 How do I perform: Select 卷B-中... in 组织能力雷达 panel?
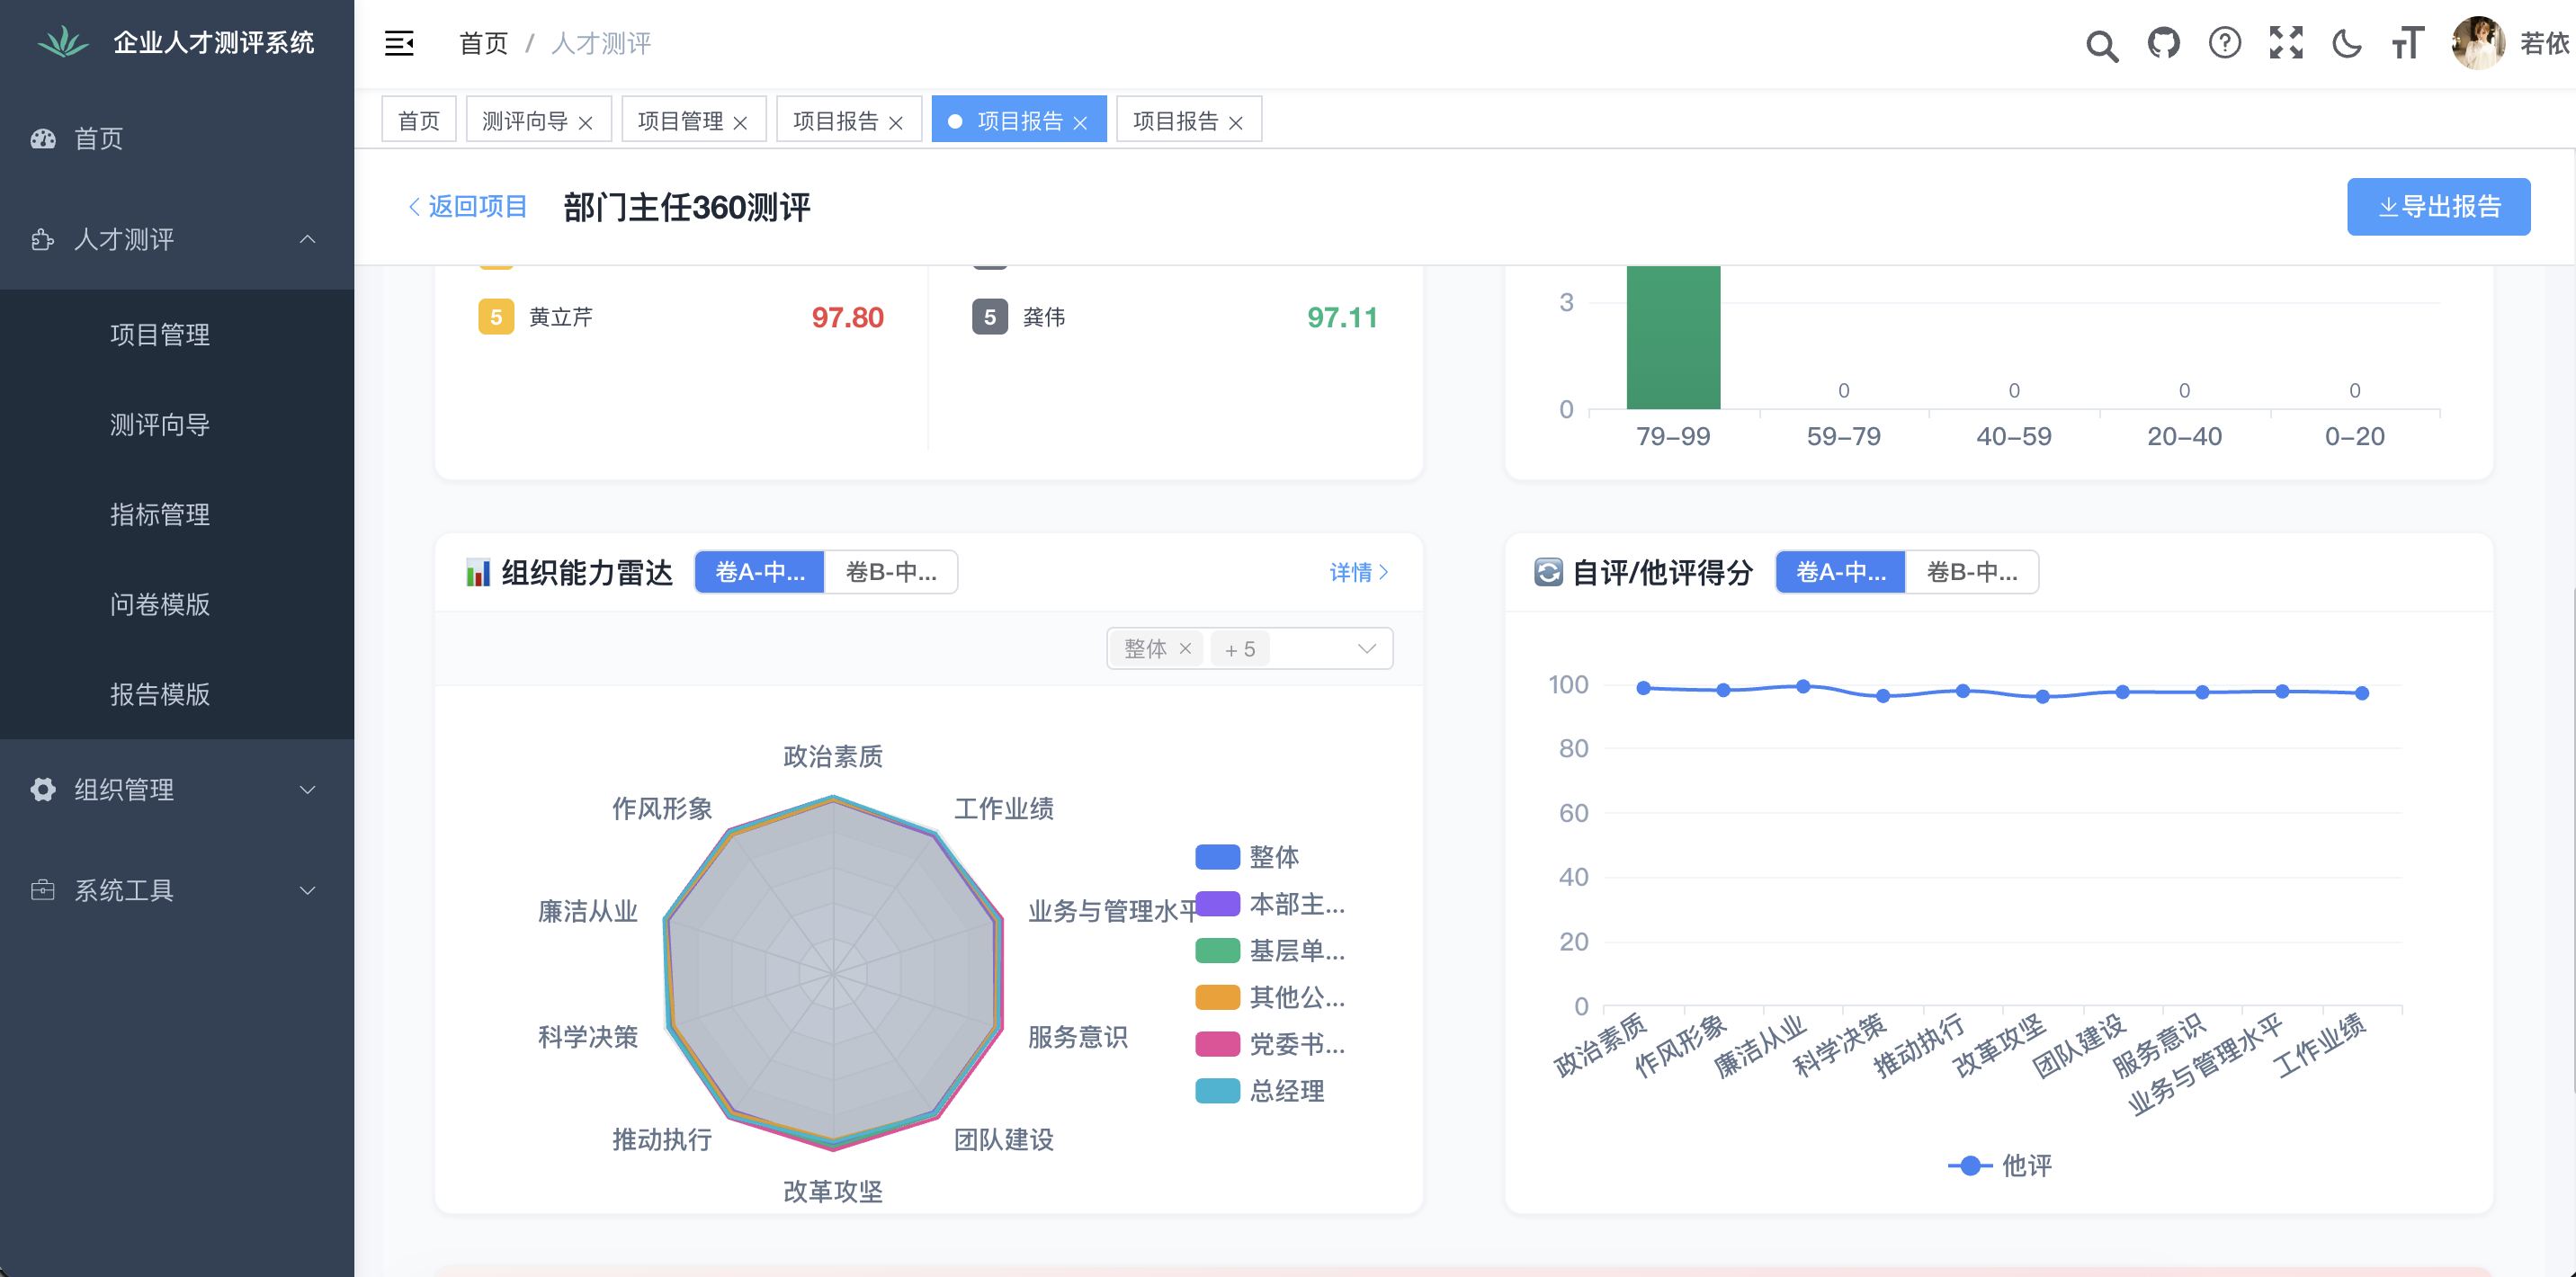[890, 572]
